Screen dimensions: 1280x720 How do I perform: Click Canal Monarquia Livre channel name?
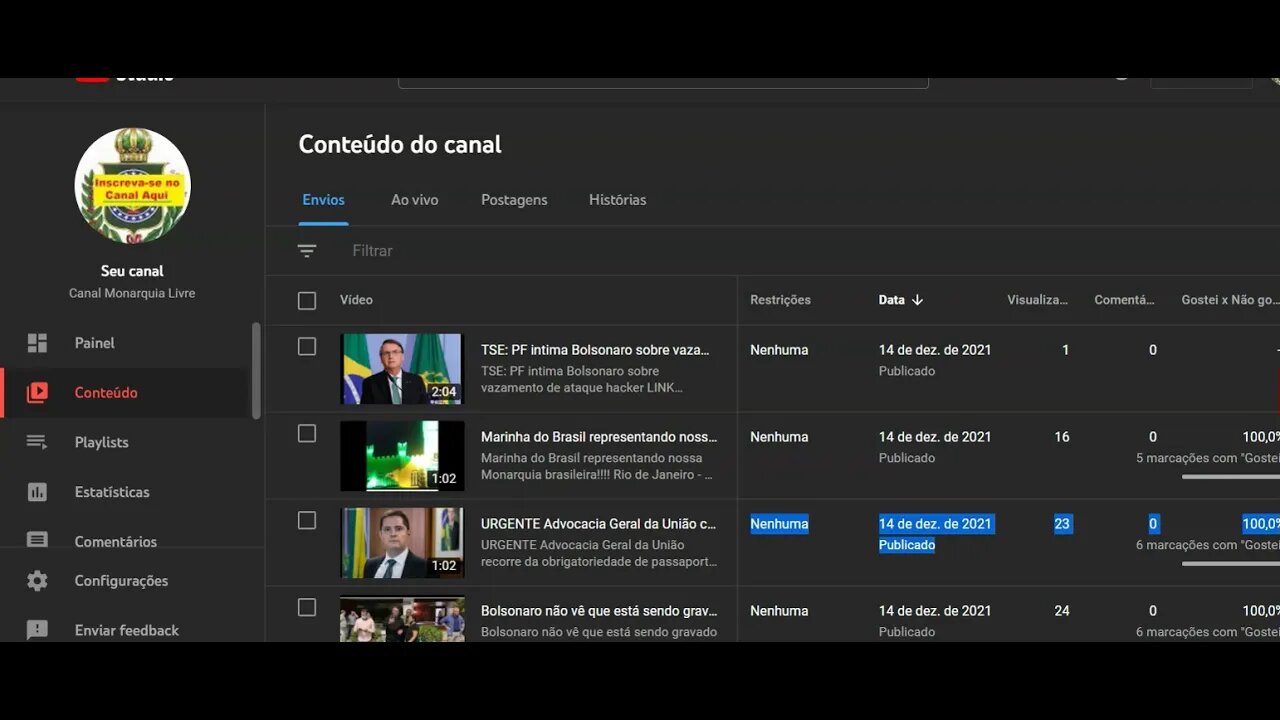[x=132, y=294]
